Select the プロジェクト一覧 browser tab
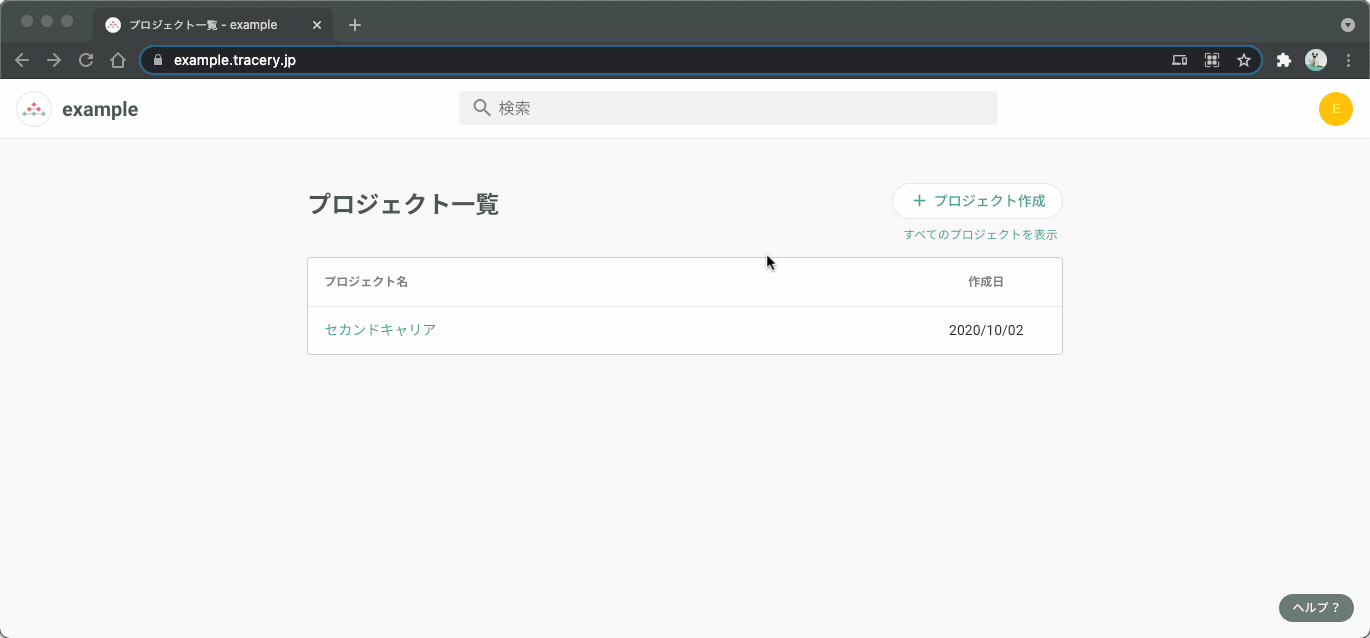The width and height of the screenshot is (1370, 638). point(200,24)
